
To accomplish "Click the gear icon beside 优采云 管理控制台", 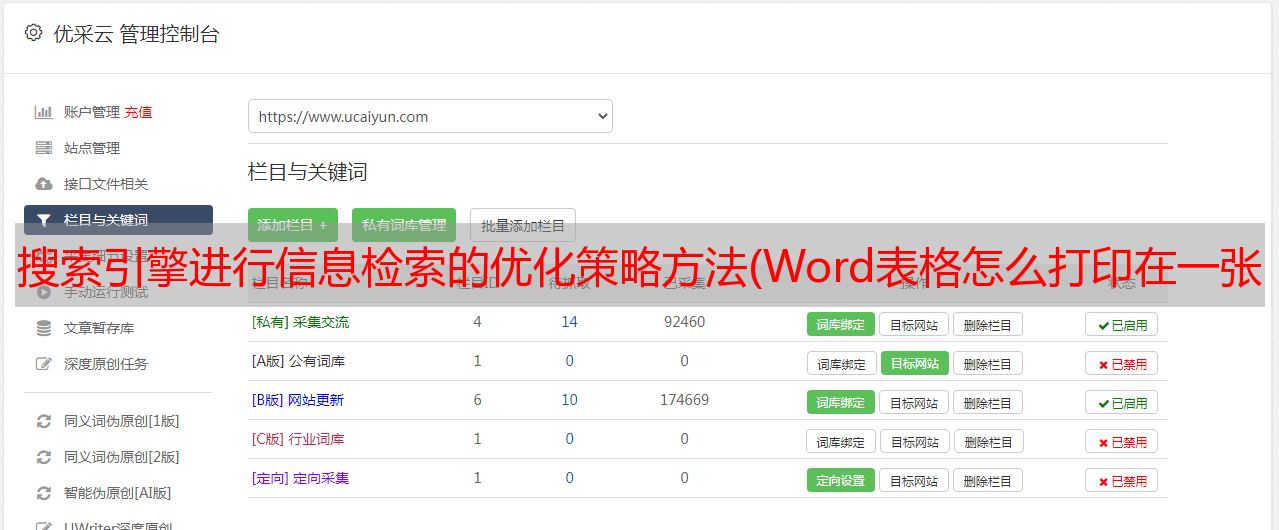I will click(x=33, y=33).
